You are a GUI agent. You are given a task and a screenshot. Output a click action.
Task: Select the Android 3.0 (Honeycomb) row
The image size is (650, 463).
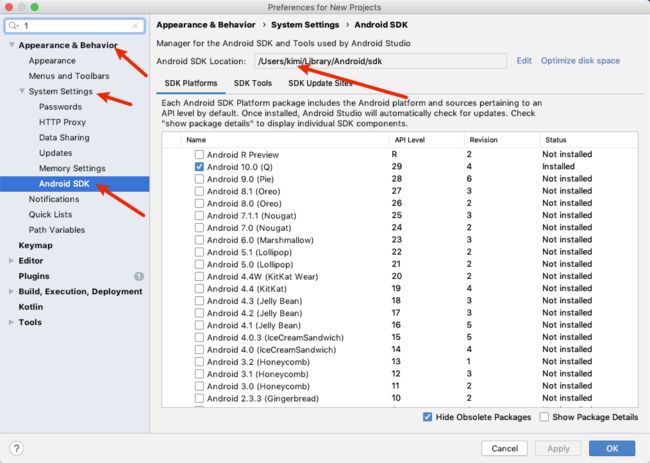400,386
